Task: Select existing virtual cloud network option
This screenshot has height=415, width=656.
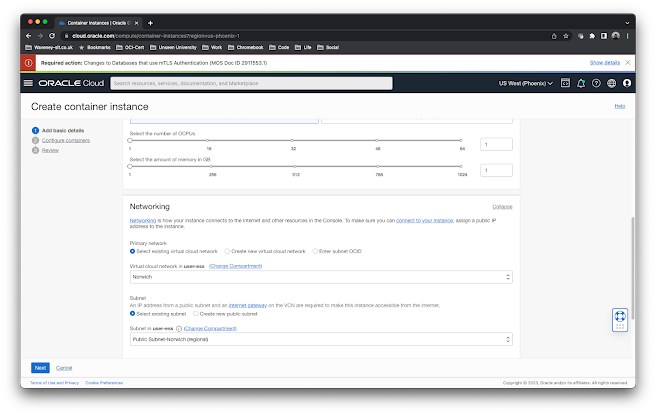Action: [132, 251]
